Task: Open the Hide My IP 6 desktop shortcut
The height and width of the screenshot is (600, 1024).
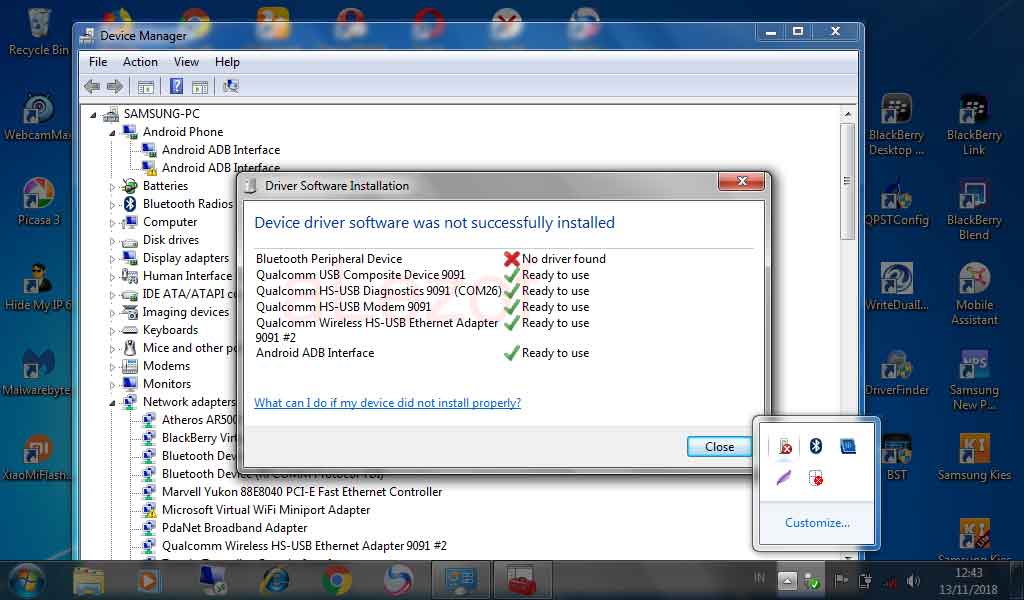Action: point(38,287)
